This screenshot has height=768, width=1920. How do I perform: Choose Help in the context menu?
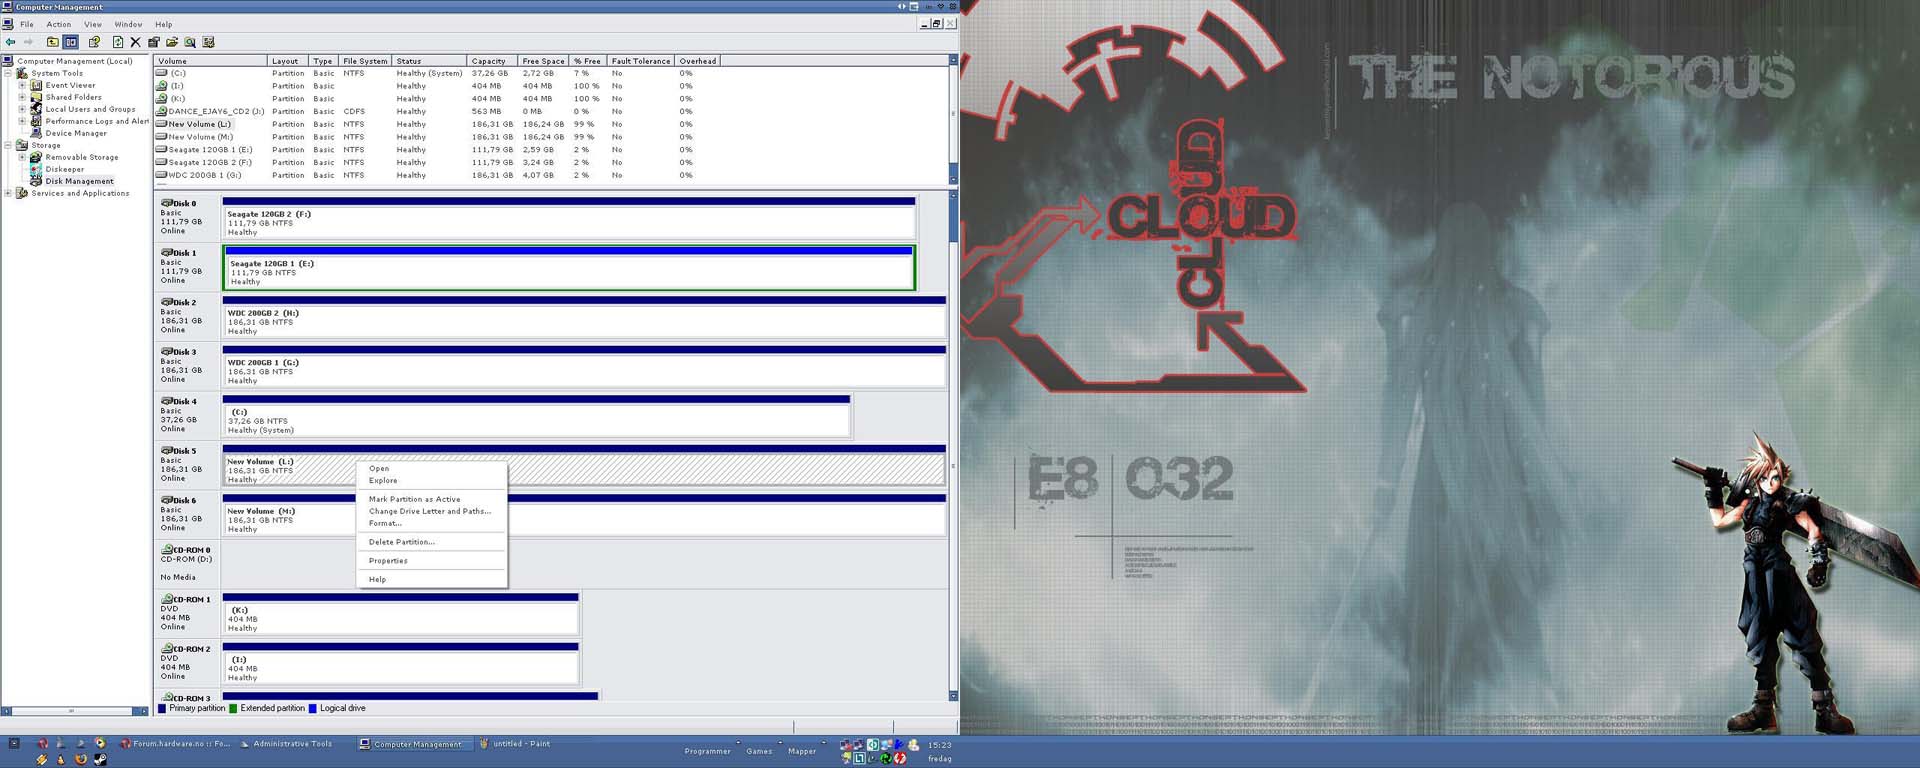431,579
